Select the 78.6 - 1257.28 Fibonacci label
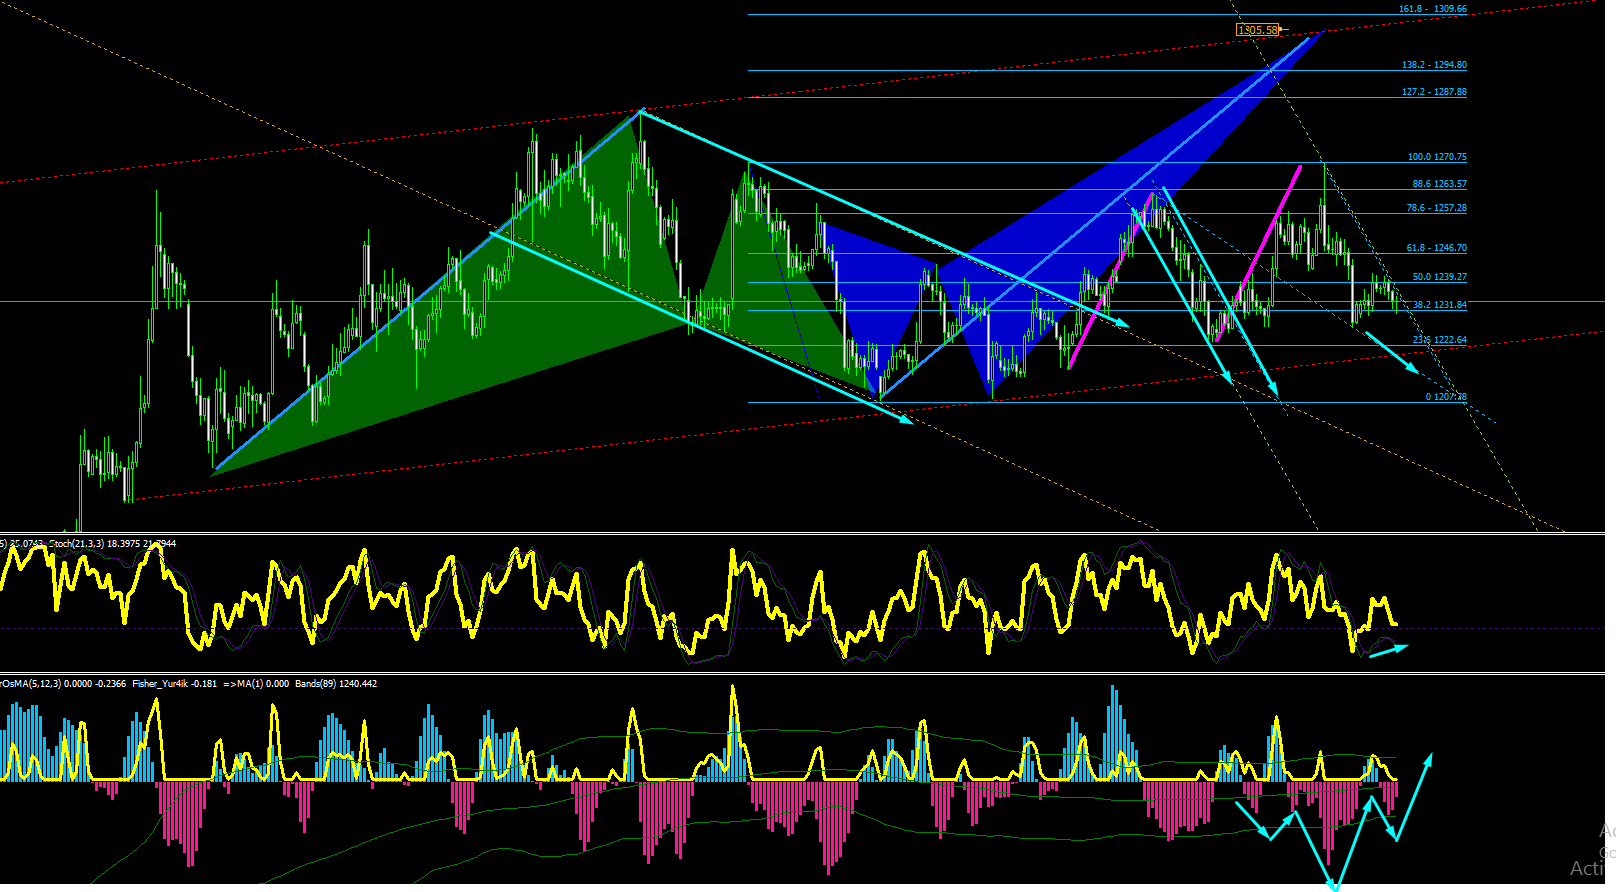 tap(1437, 208)
